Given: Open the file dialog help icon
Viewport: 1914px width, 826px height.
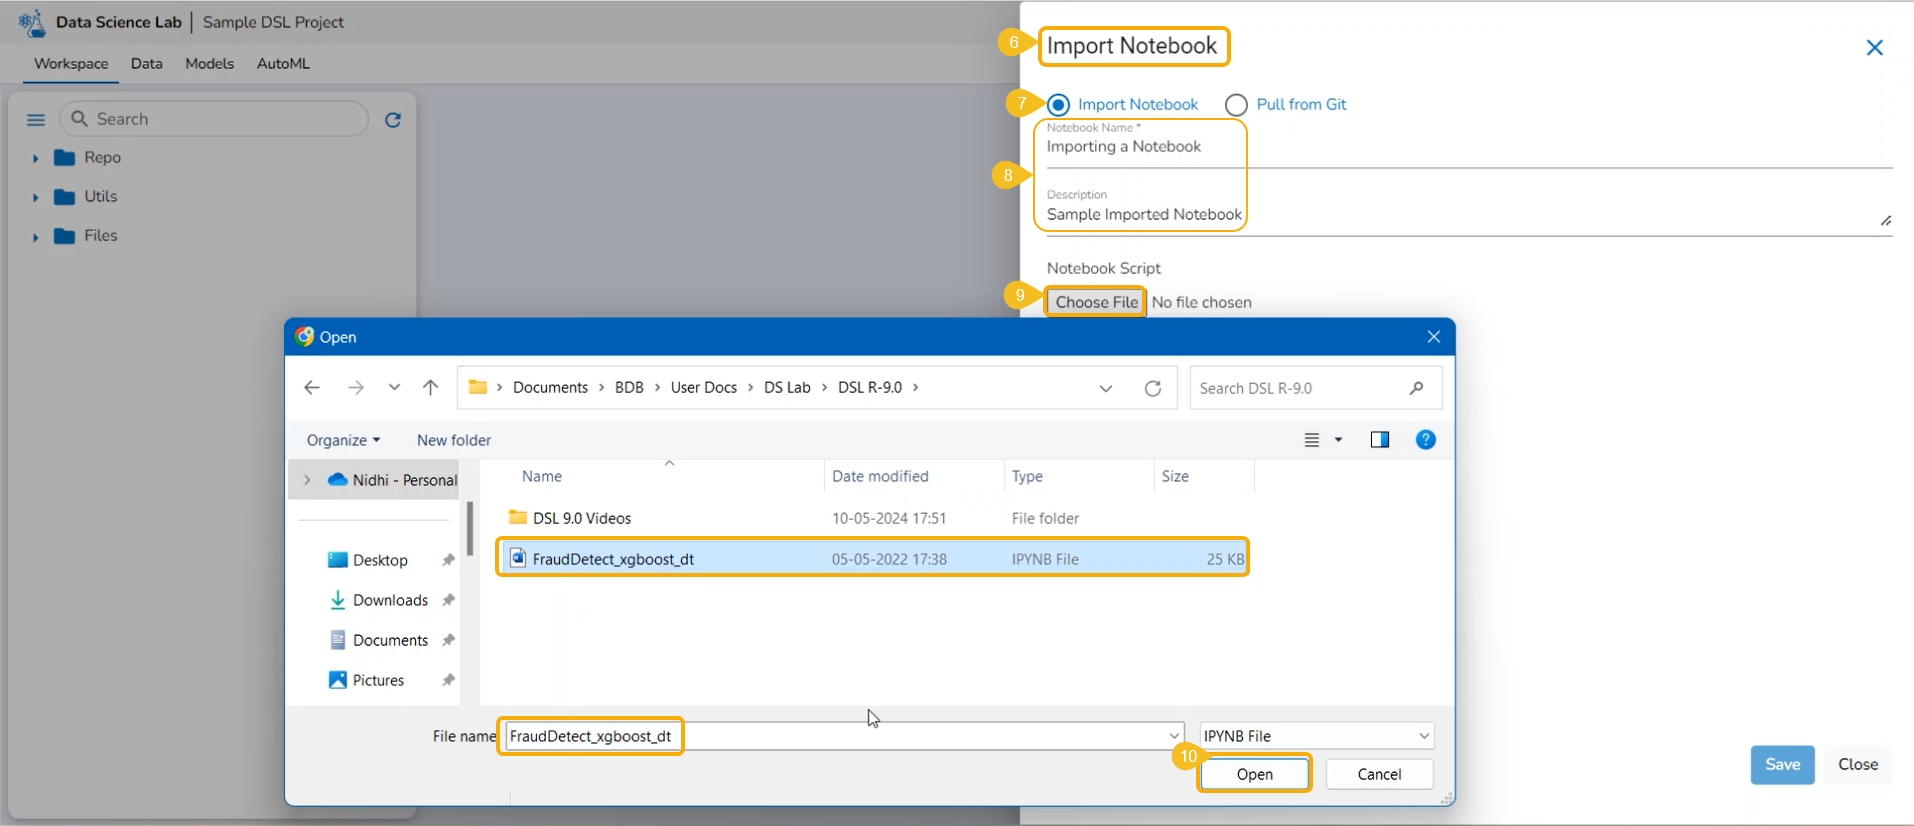Looking at the screenshot, I should 1425,440.
